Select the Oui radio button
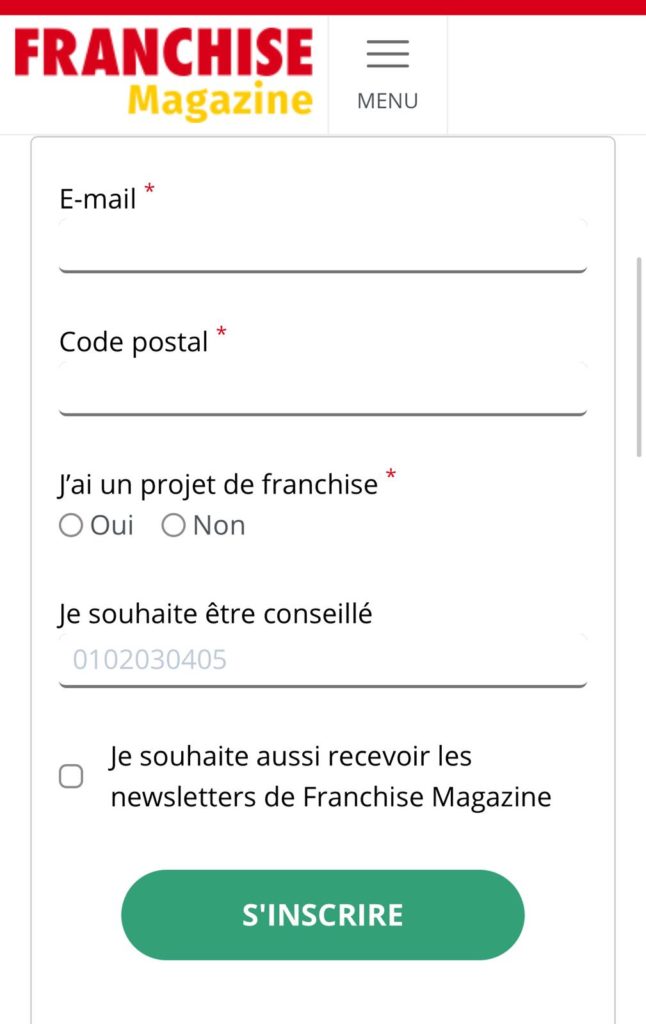The height and width of the screenshot is (1024, 646). point(71,525)
